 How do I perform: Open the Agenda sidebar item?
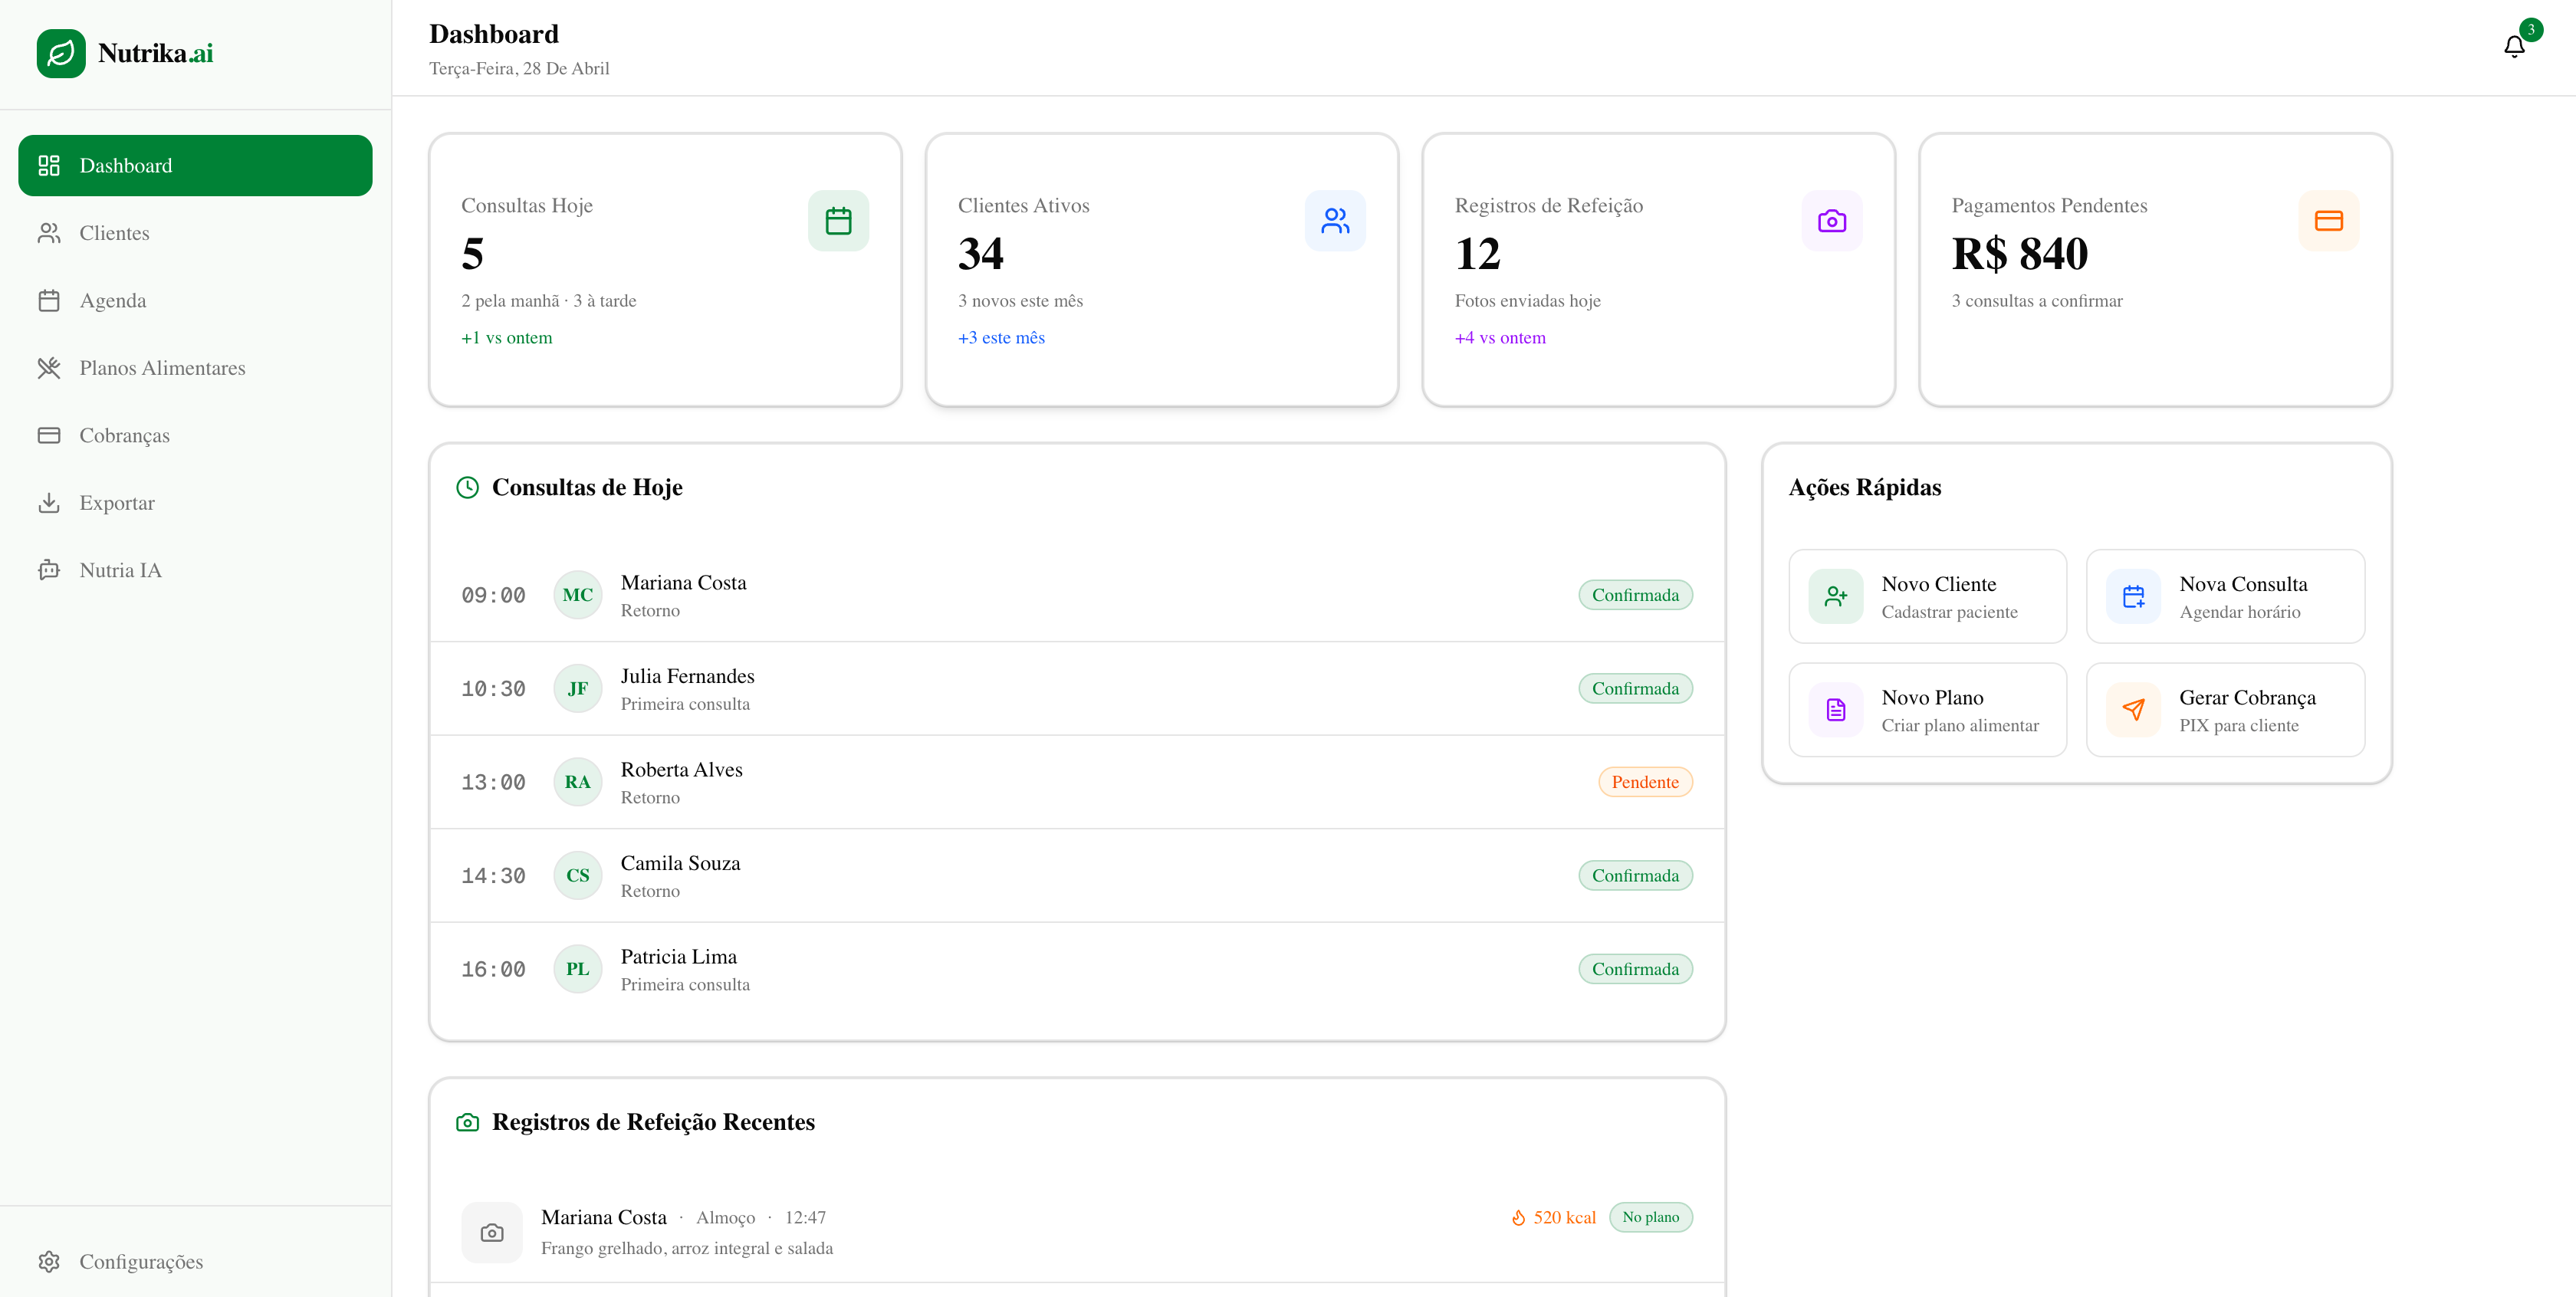[x=195, y=301]
